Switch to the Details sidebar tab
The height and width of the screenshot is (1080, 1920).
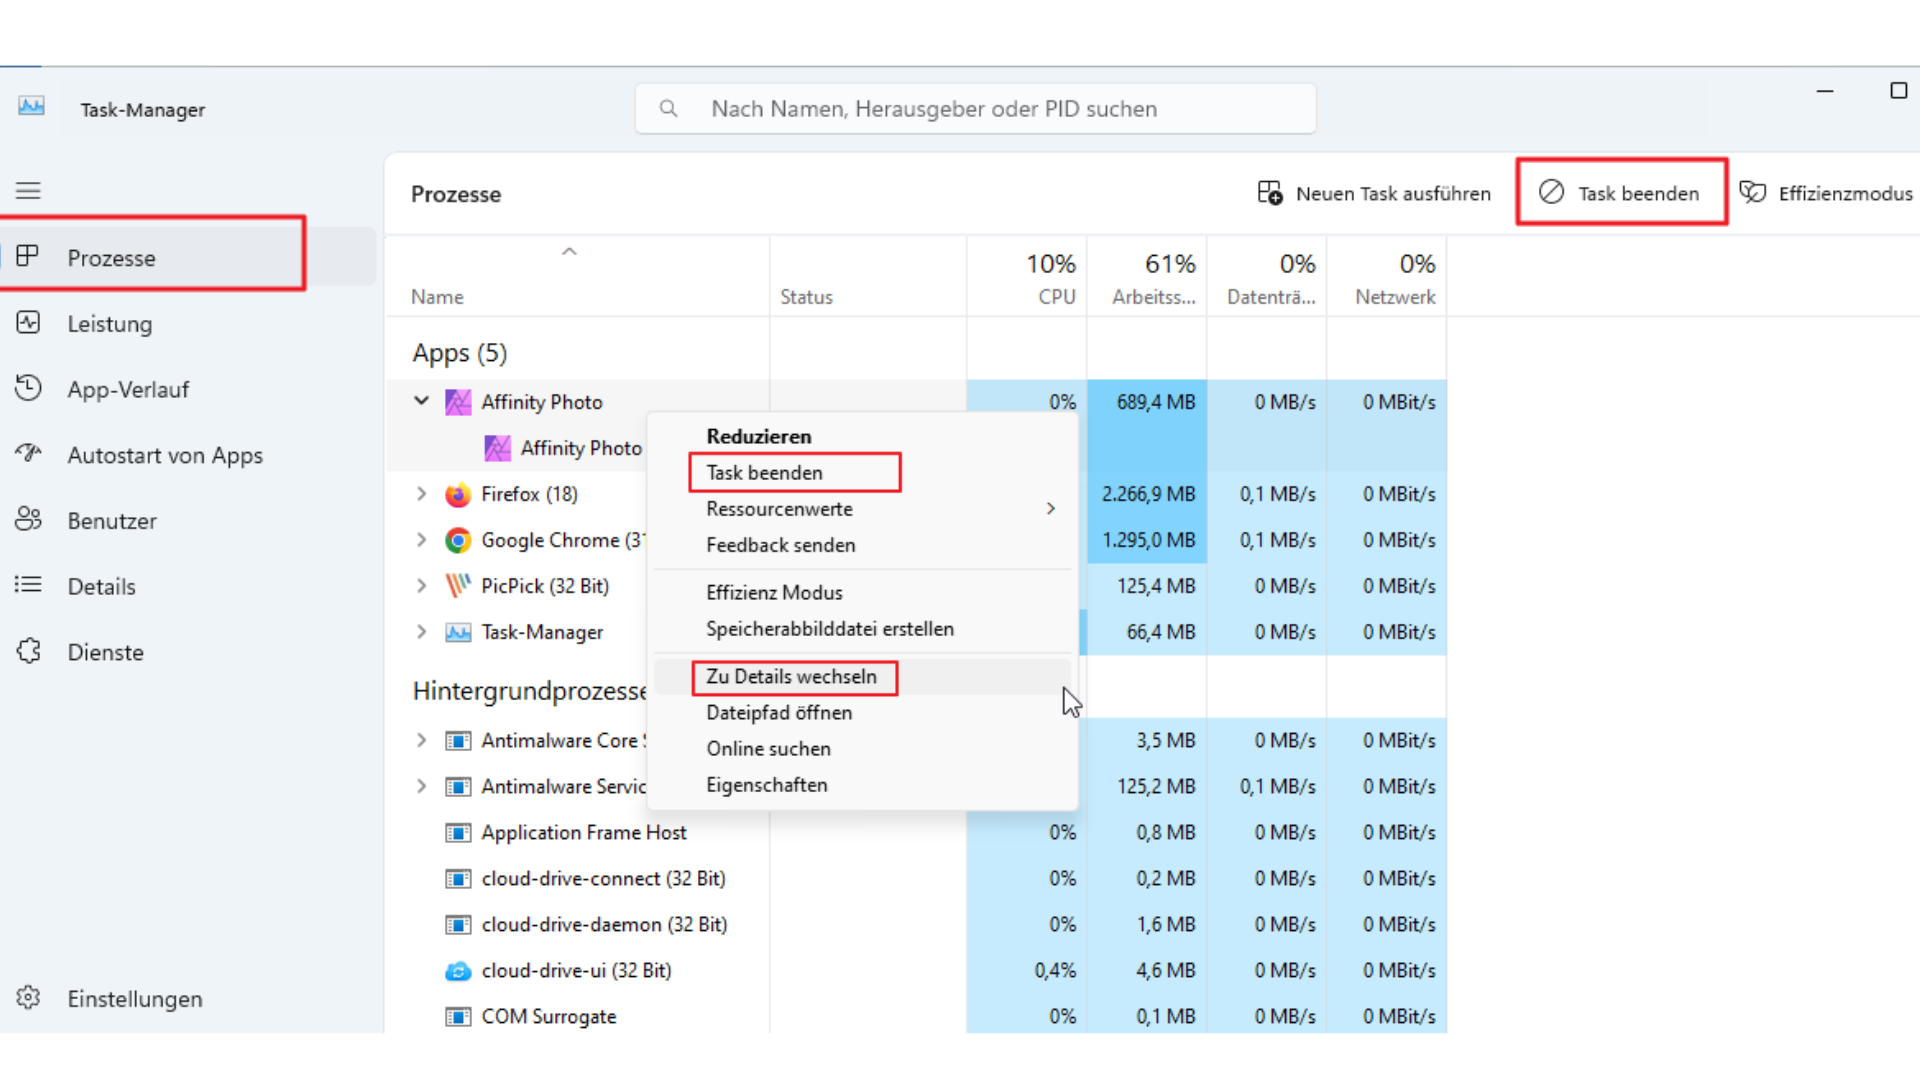(101, 587)
